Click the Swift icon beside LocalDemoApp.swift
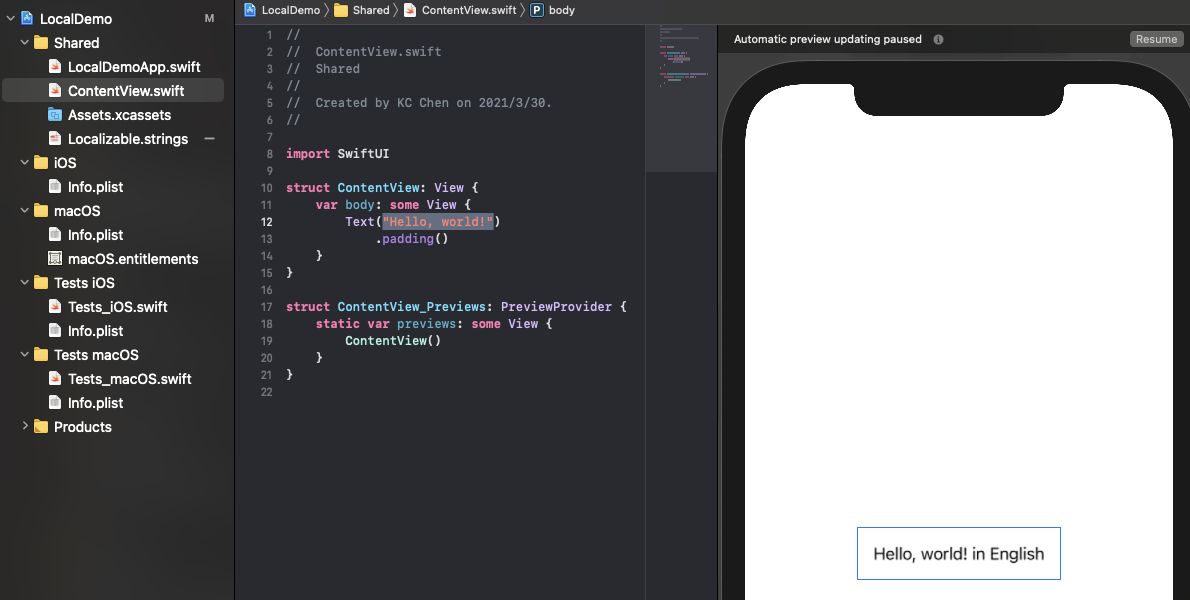Screen dimensions: 1190x600 click(55, 67)
